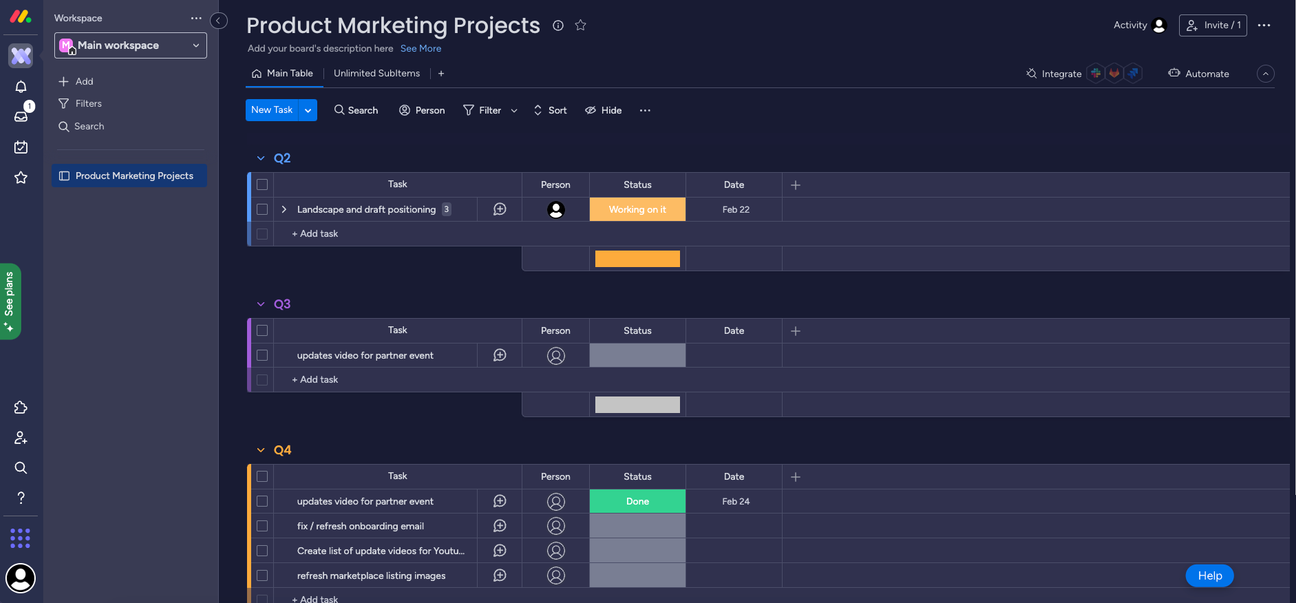This screenshot has height=603, width=1296.
Task: Open My Work calendar icon
Action: [x=20, y=146]
